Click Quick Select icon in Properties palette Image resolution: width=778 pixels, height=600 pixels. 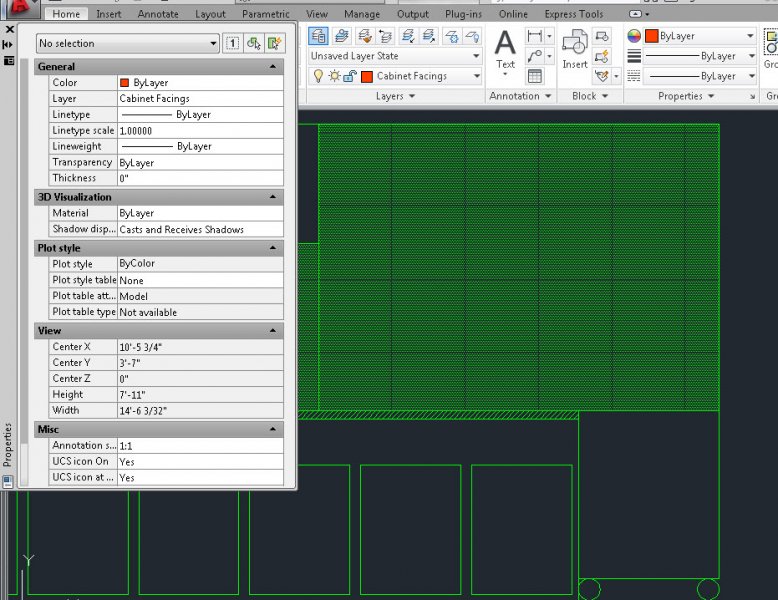(275, 44)
